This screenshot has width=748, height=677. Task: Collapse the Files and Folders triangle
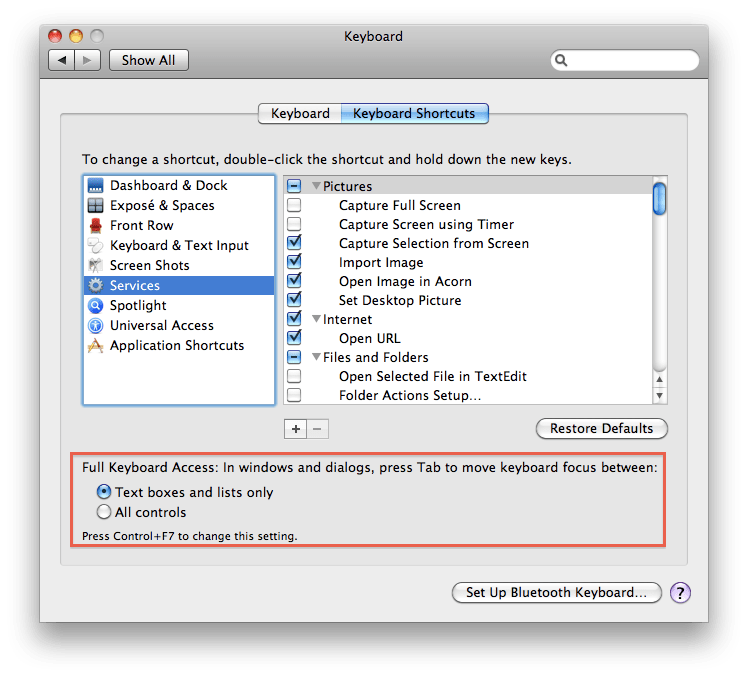pos(316,357)
